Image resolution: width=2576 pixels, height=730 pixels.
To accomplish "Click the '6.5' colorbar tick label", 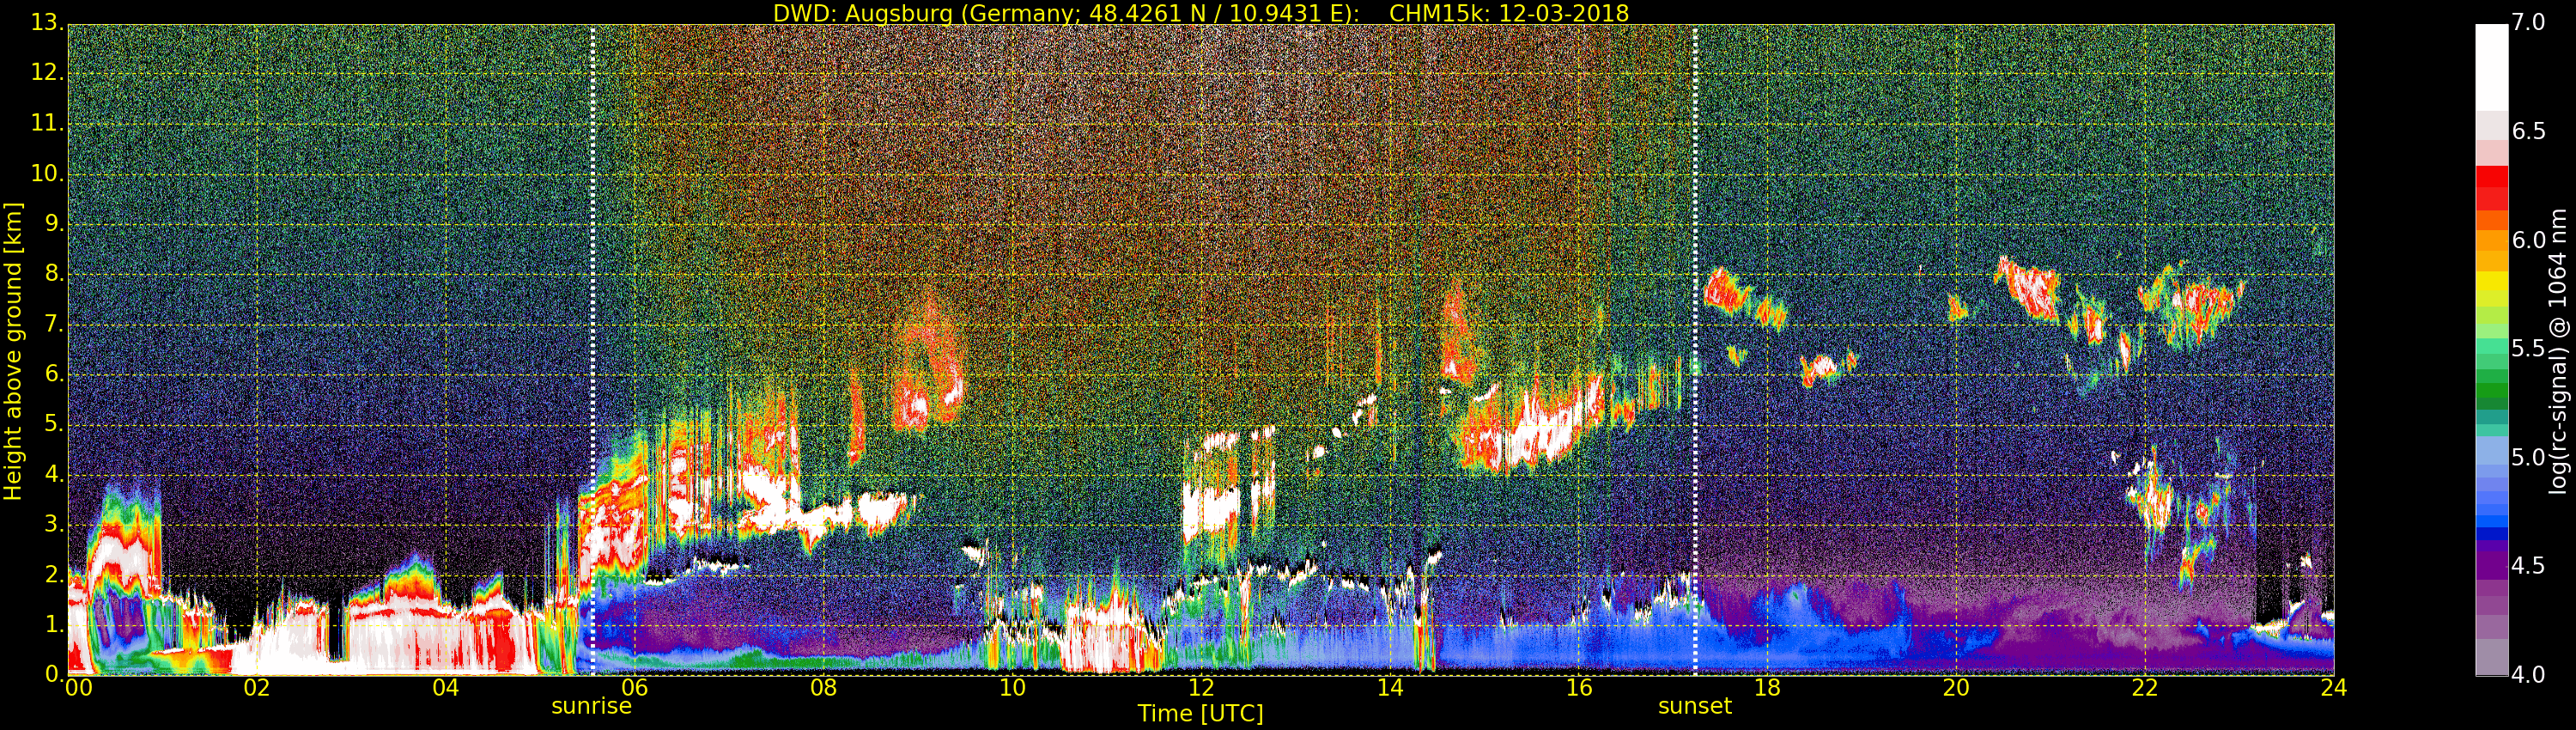I will coord(2528,131).
